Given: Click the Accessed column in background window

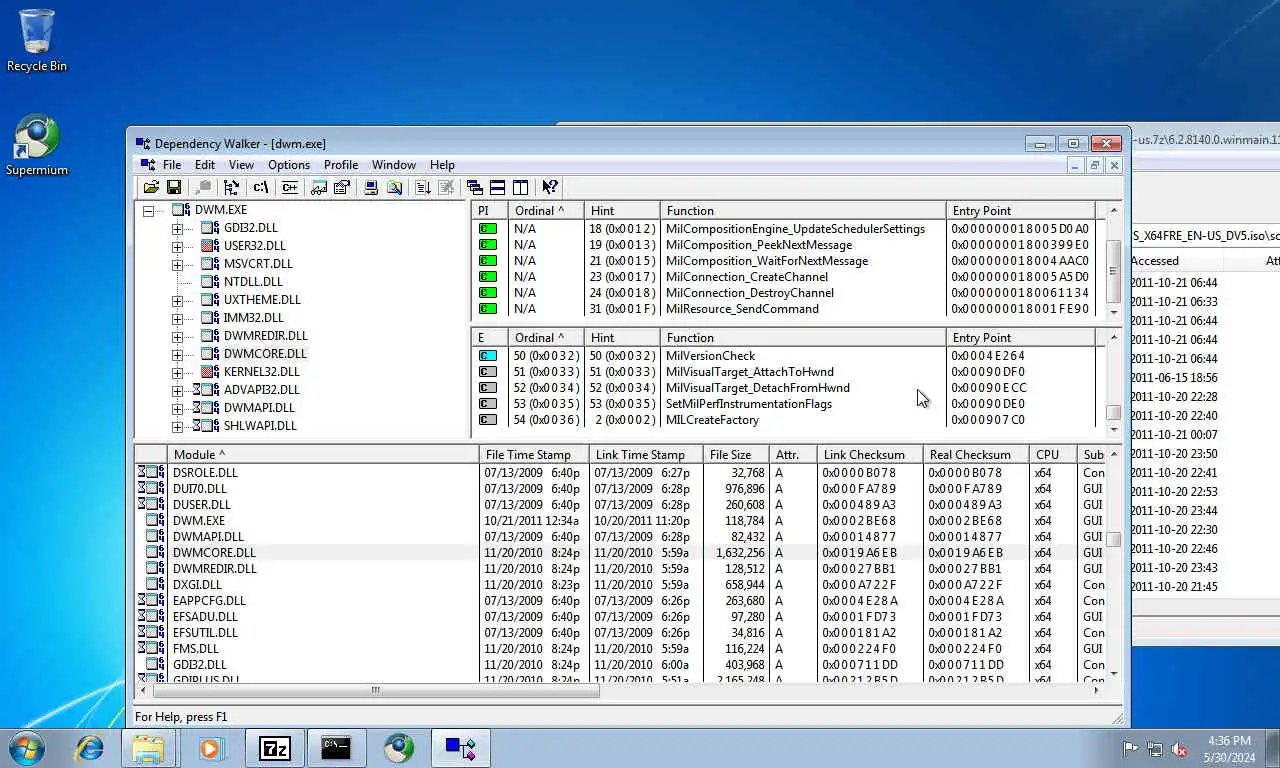Looking at the screenshot, I should point(1177,261).
